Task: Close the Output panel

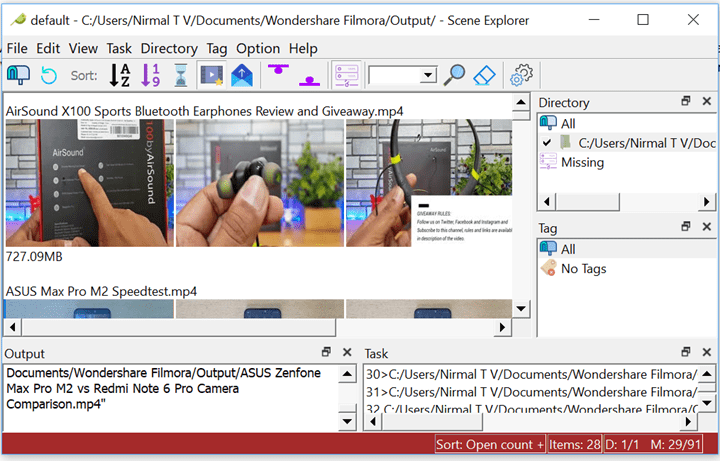Action: point(347,352)
